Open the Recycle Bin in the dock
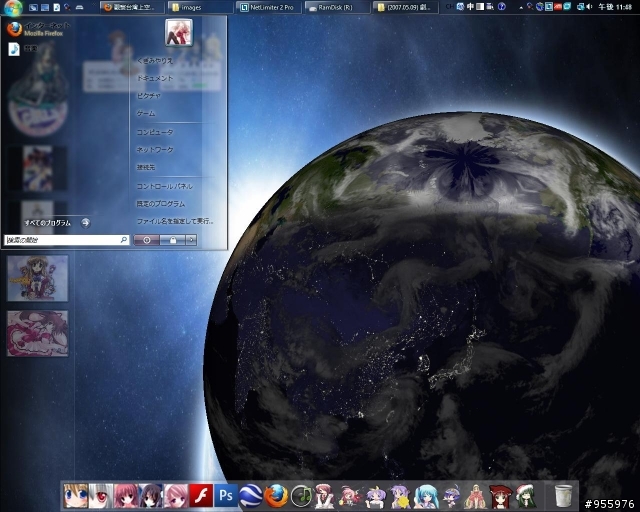Screen dimensions: 640x512 (564, 495)
